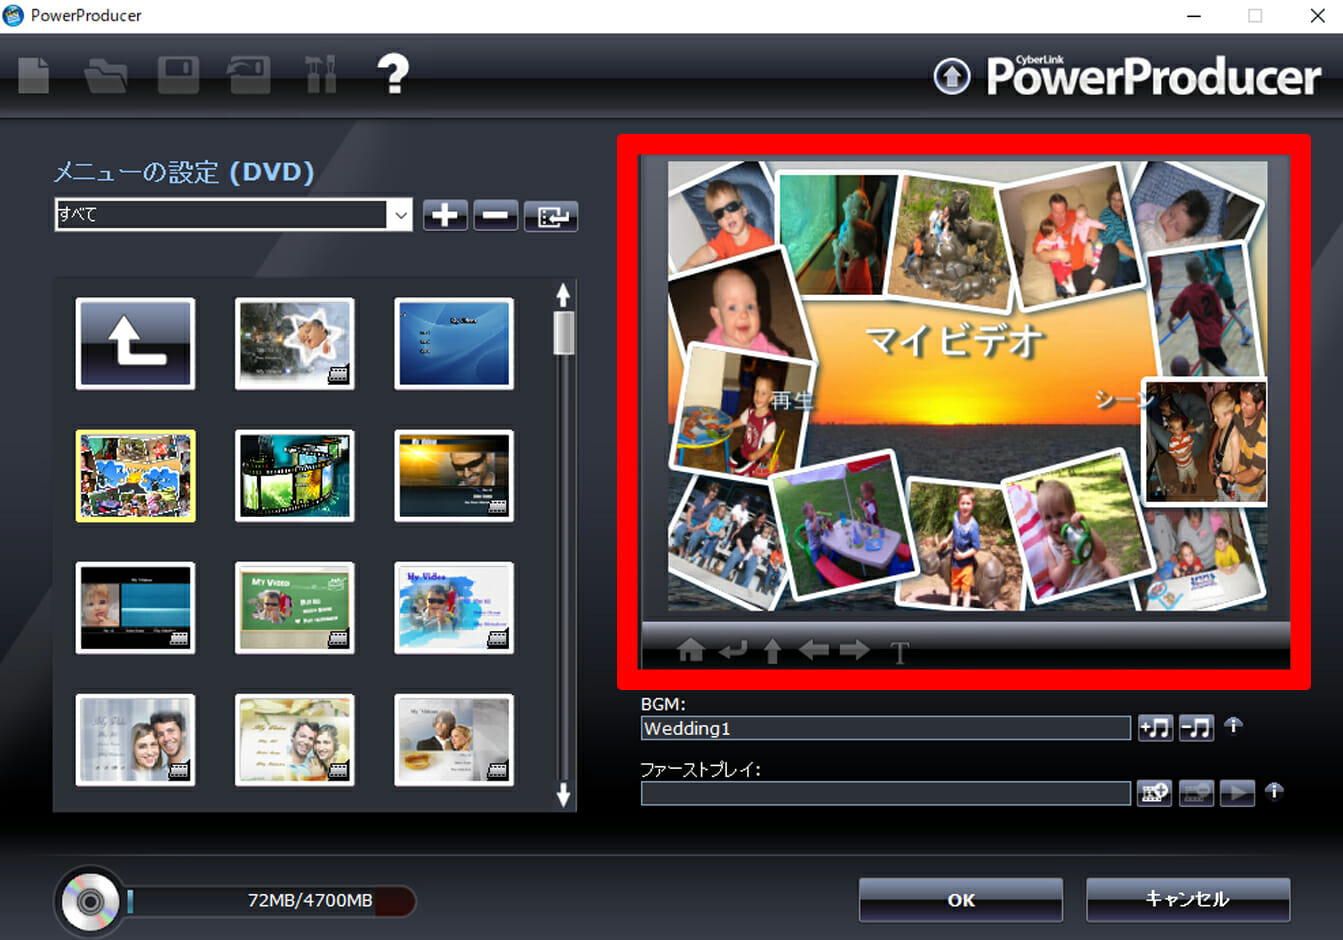Remove the menu template with the minus button
The image size is (1343, 940).
pyautogui.click(x=496, y=215)
